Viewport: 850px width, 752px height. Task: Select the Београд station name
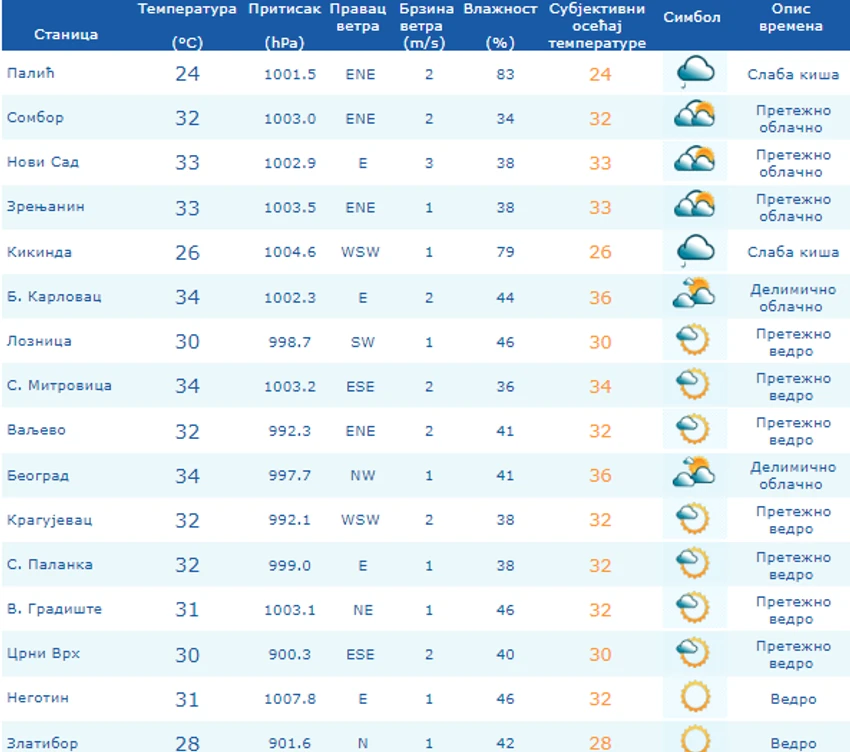click(x=38, y=475)
